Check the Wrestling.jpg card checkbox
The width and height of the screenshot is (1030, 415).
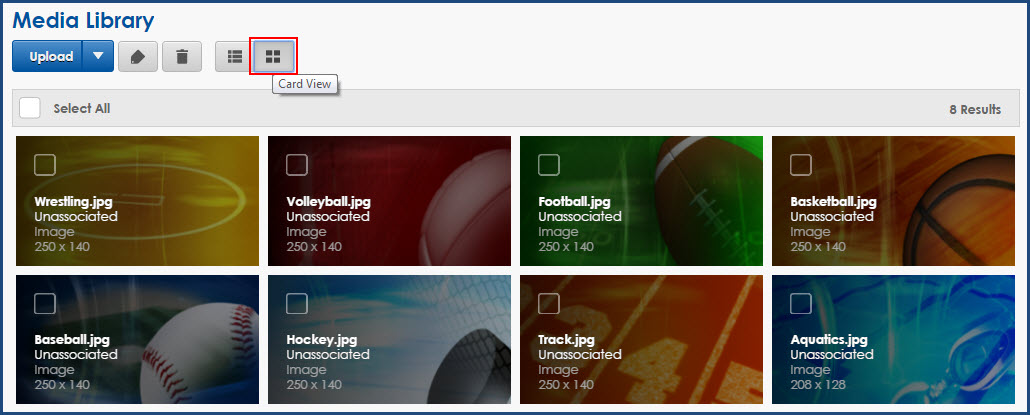click(45, 165)
